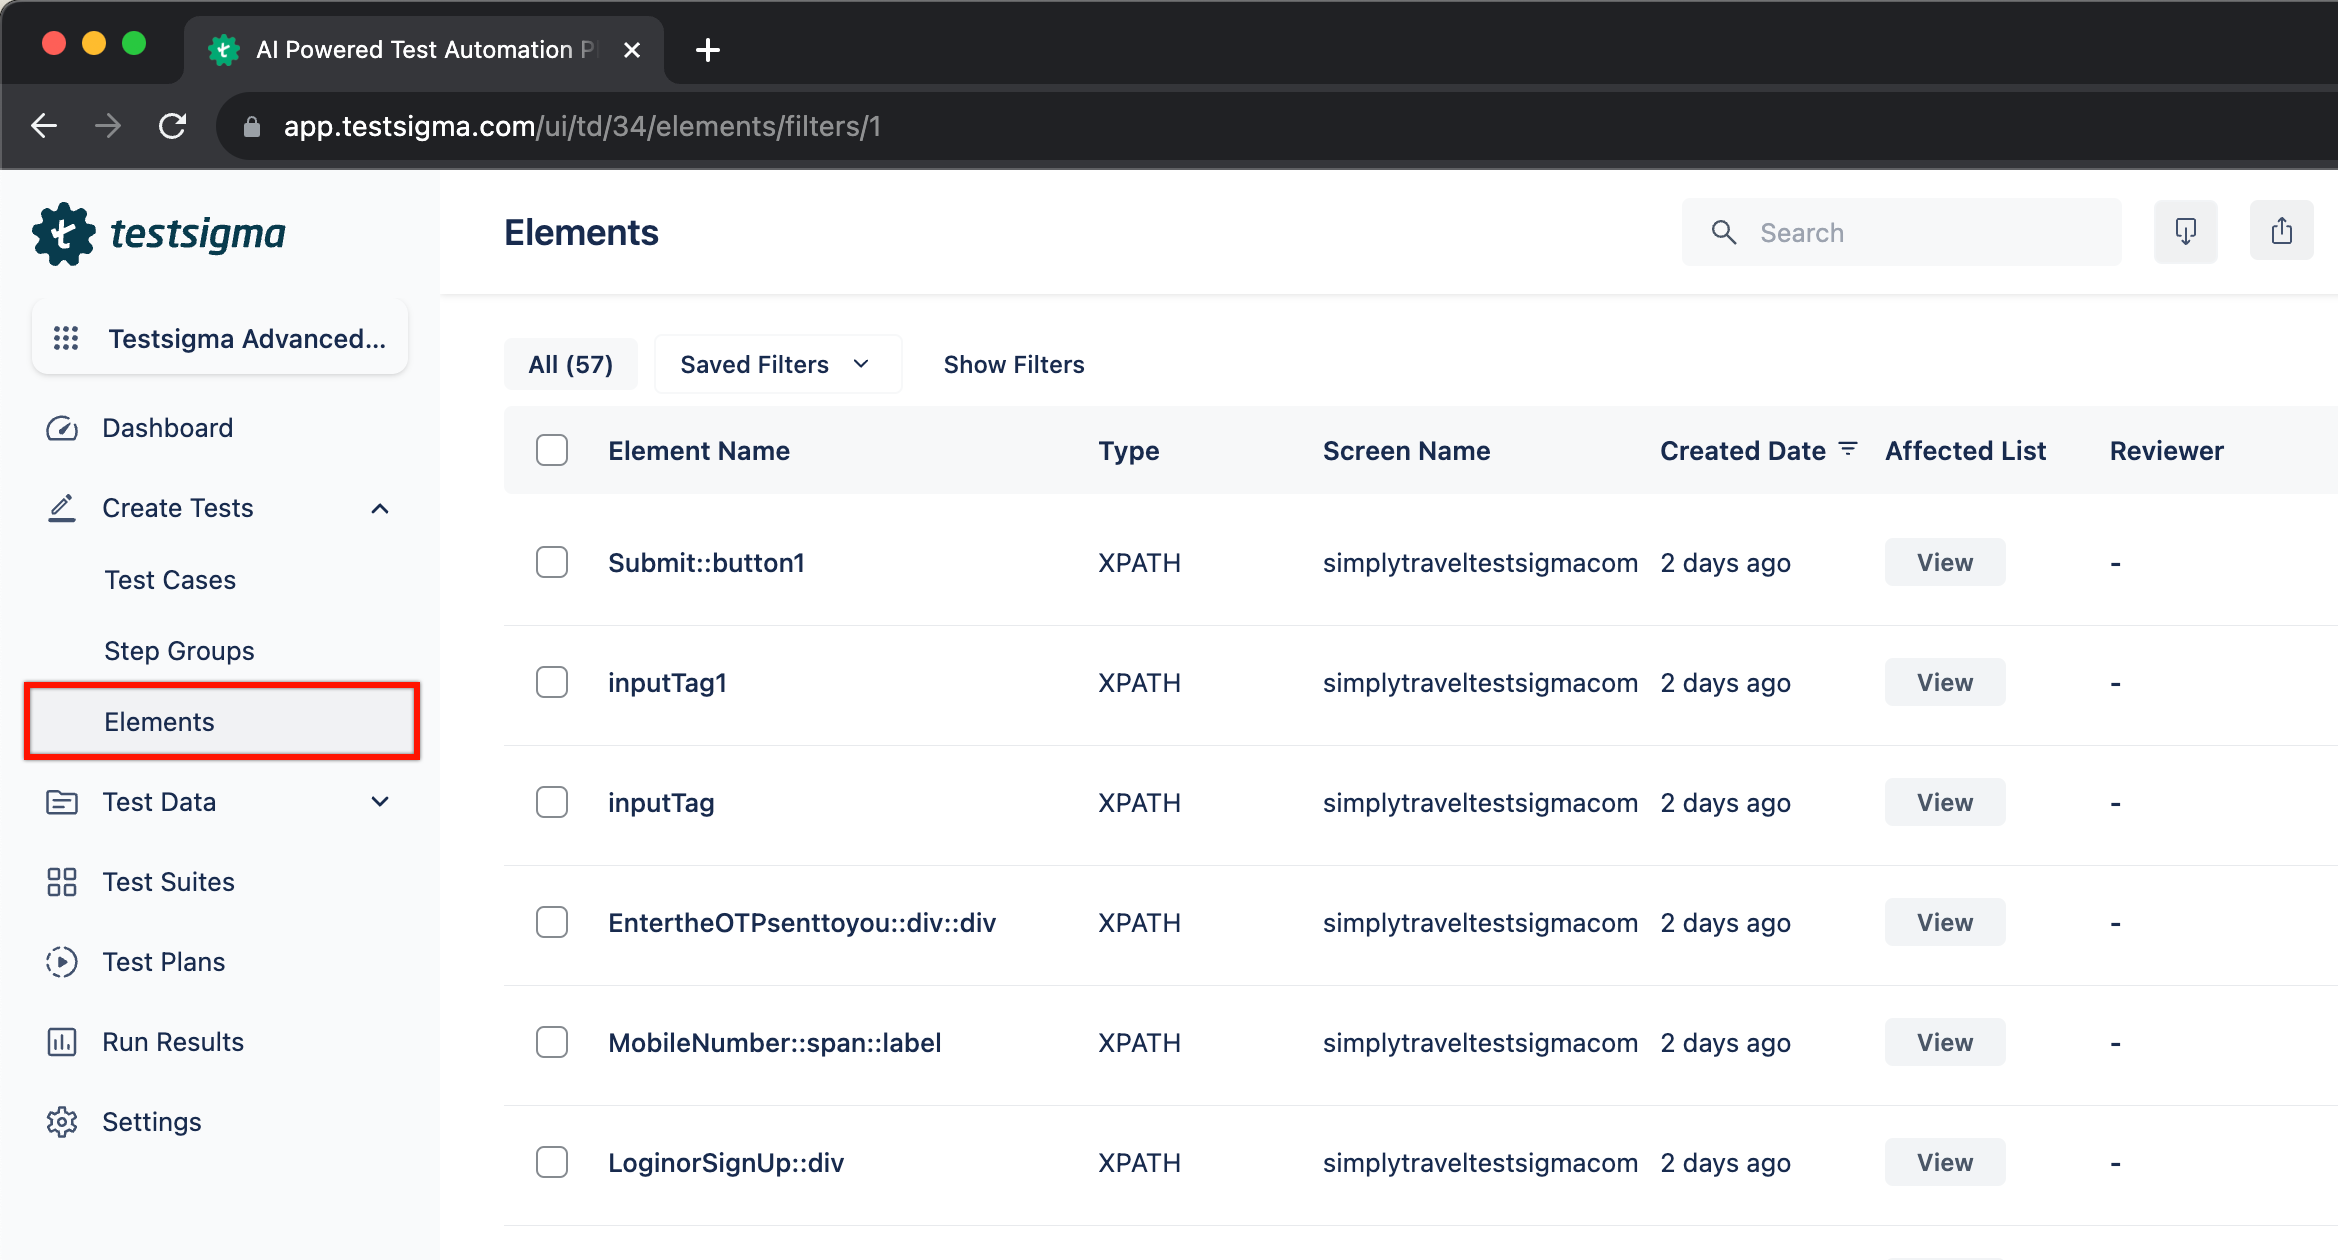
Task: Toggle the select-all elements checkbox
Action: pos(552,450)
